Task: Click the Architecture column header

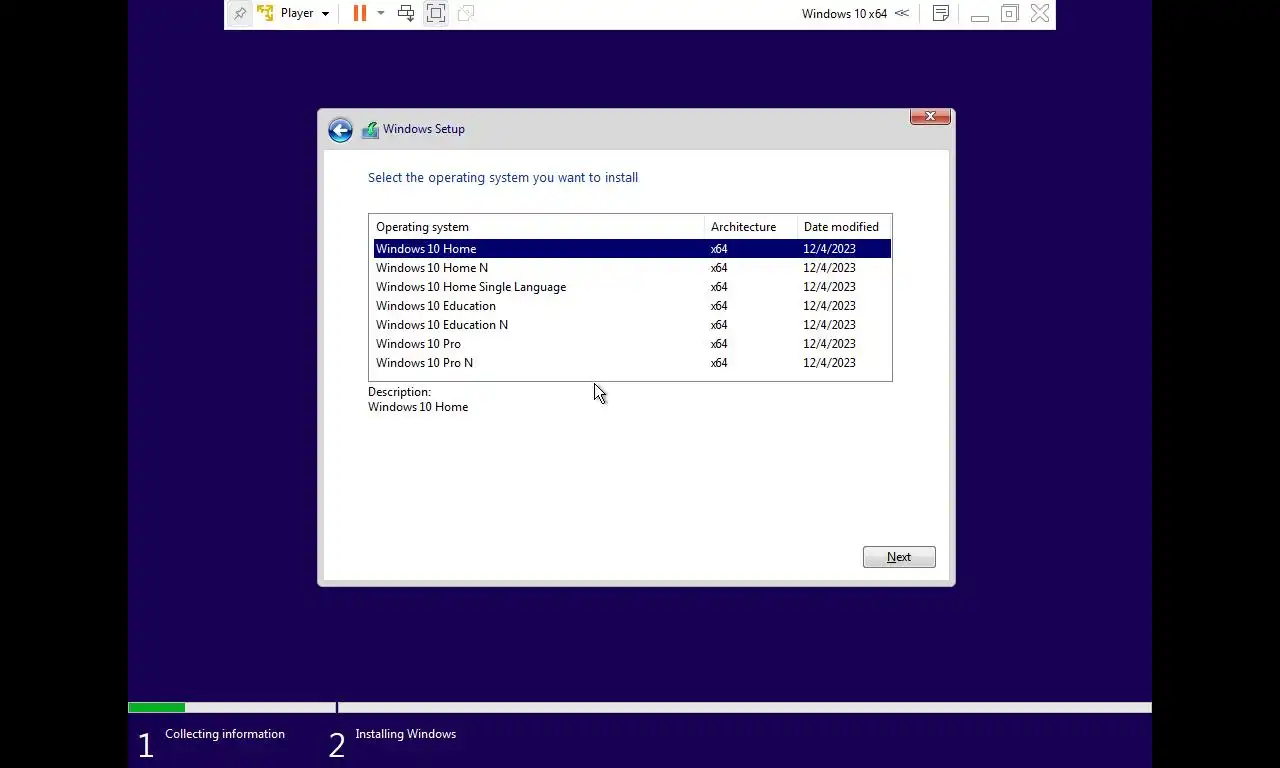Action: tap(751, 227)
